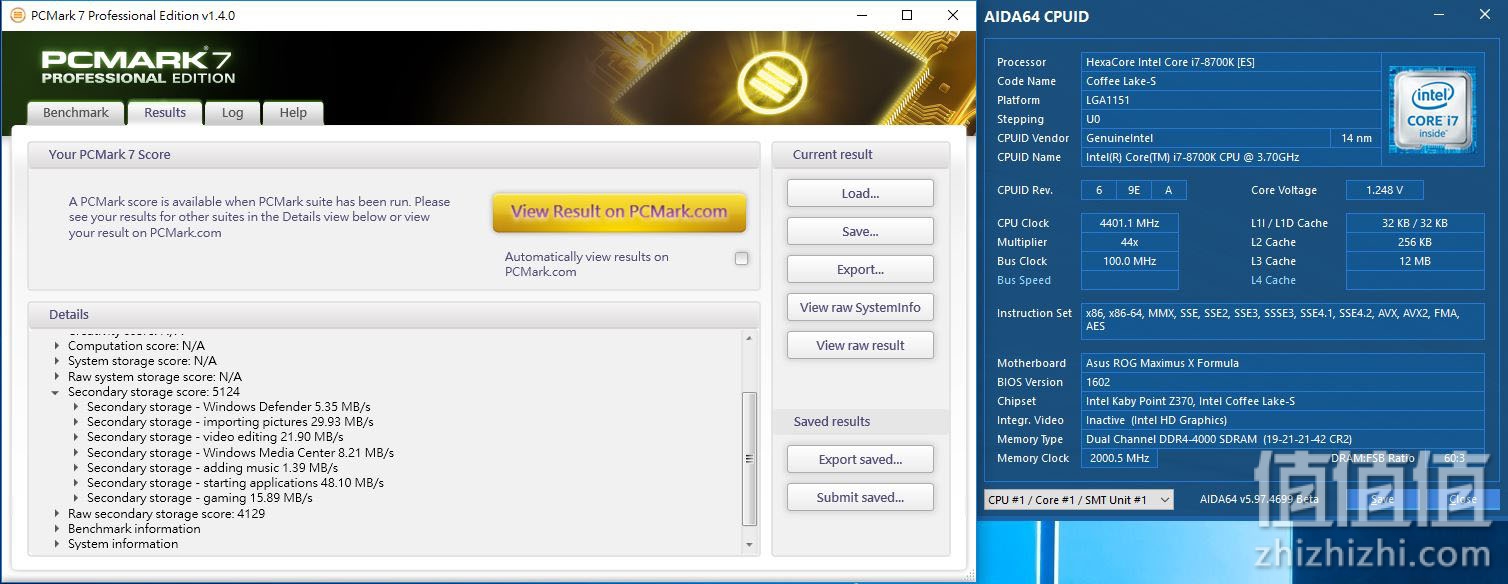Expand the Benchmark information node

pyautogui.click(x=58, y=529)
